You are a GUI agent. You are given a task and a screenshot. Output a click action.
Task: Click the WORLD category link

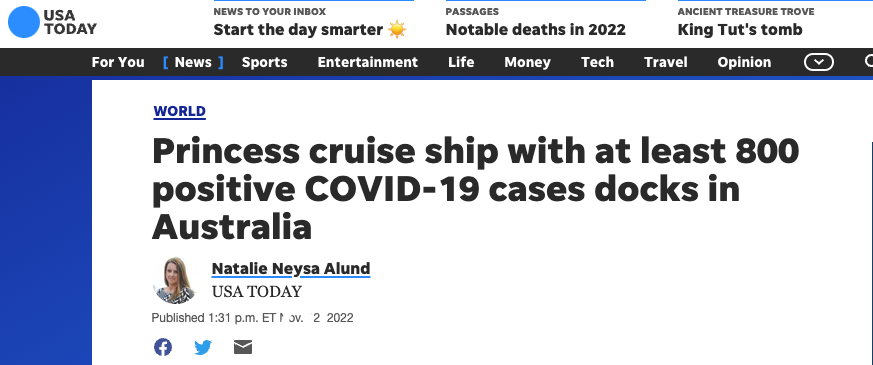point(179,111)
